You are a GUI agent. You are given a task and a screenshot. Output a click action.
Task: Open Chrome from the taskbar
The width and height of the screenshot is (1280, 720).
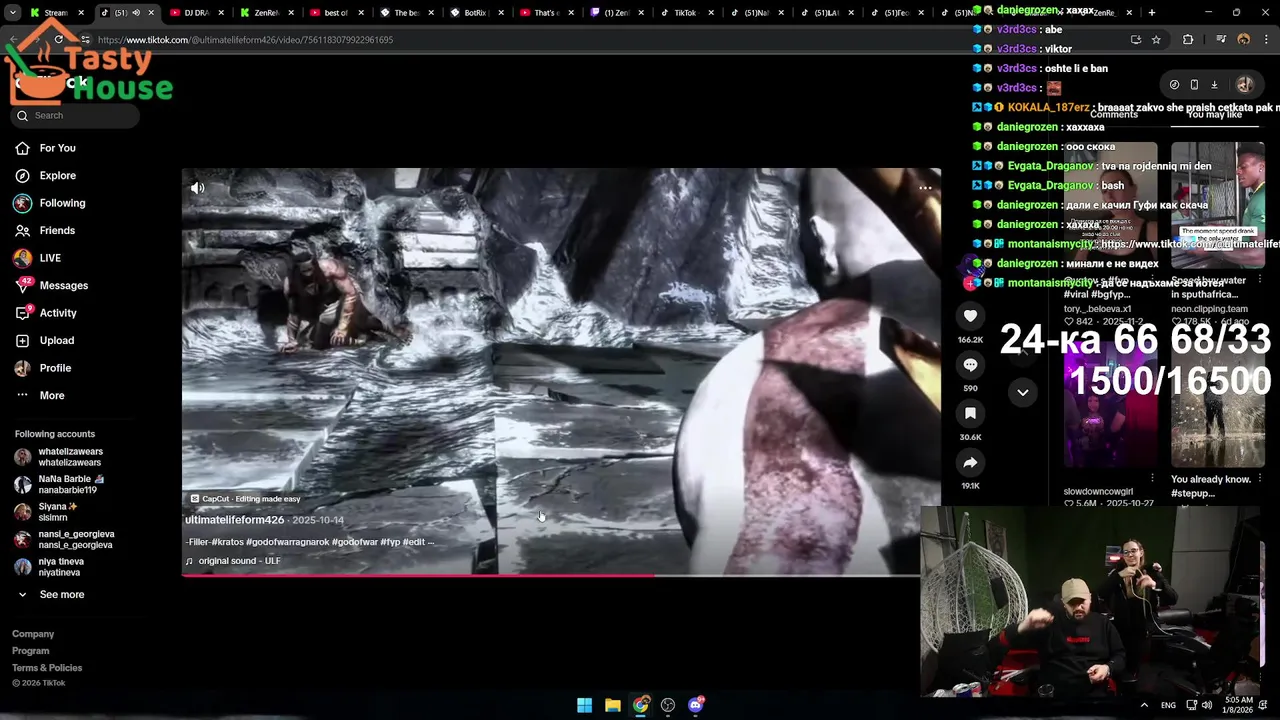(x=641, y=705)
